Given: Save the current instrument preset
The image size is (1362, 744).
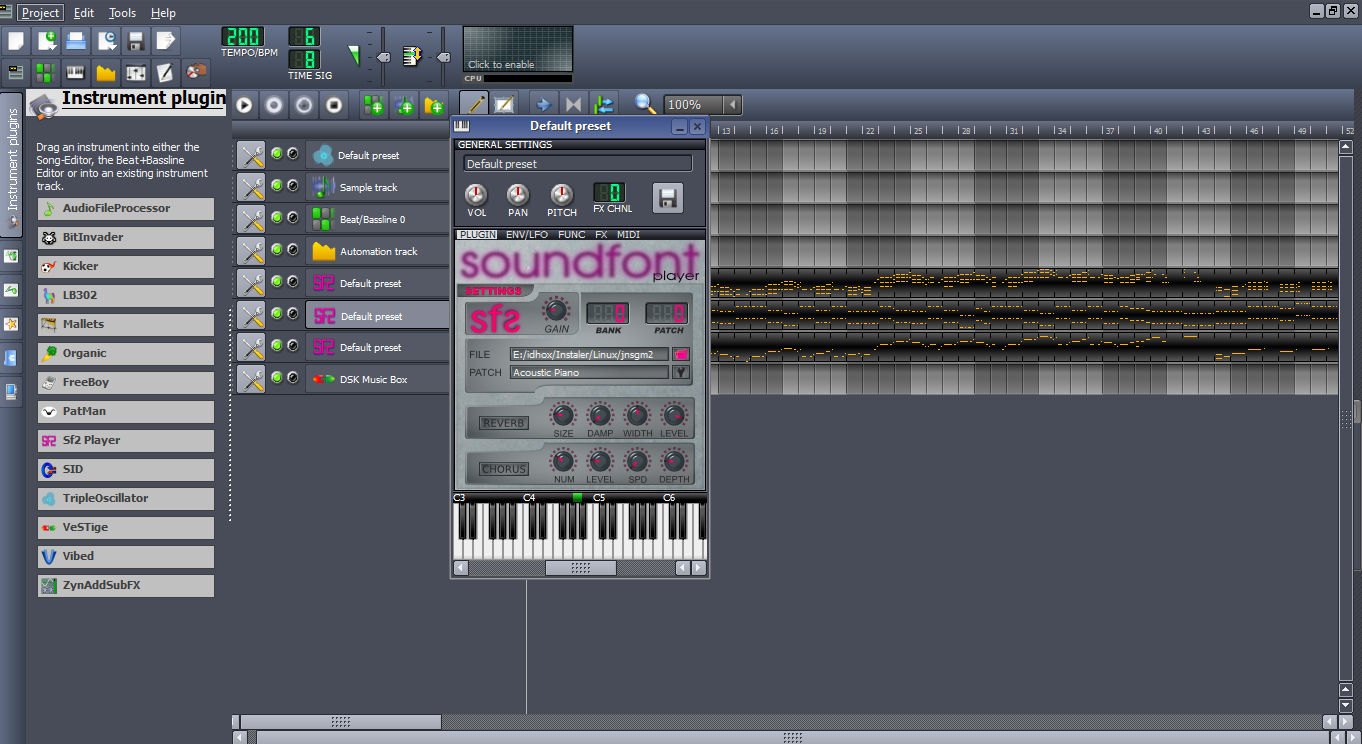Looking at the screenshot, I should click(668, 197).
